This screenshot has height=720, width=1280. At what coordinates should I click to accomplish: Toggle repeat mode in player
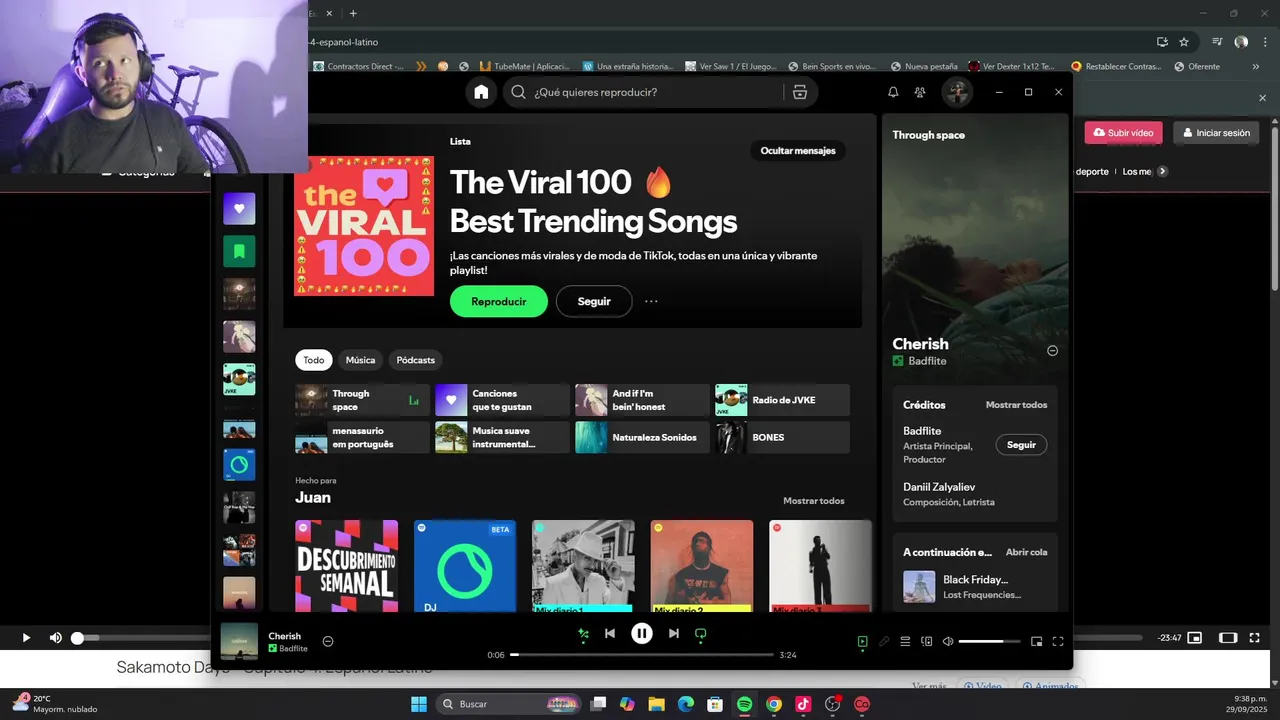[701, 634]
